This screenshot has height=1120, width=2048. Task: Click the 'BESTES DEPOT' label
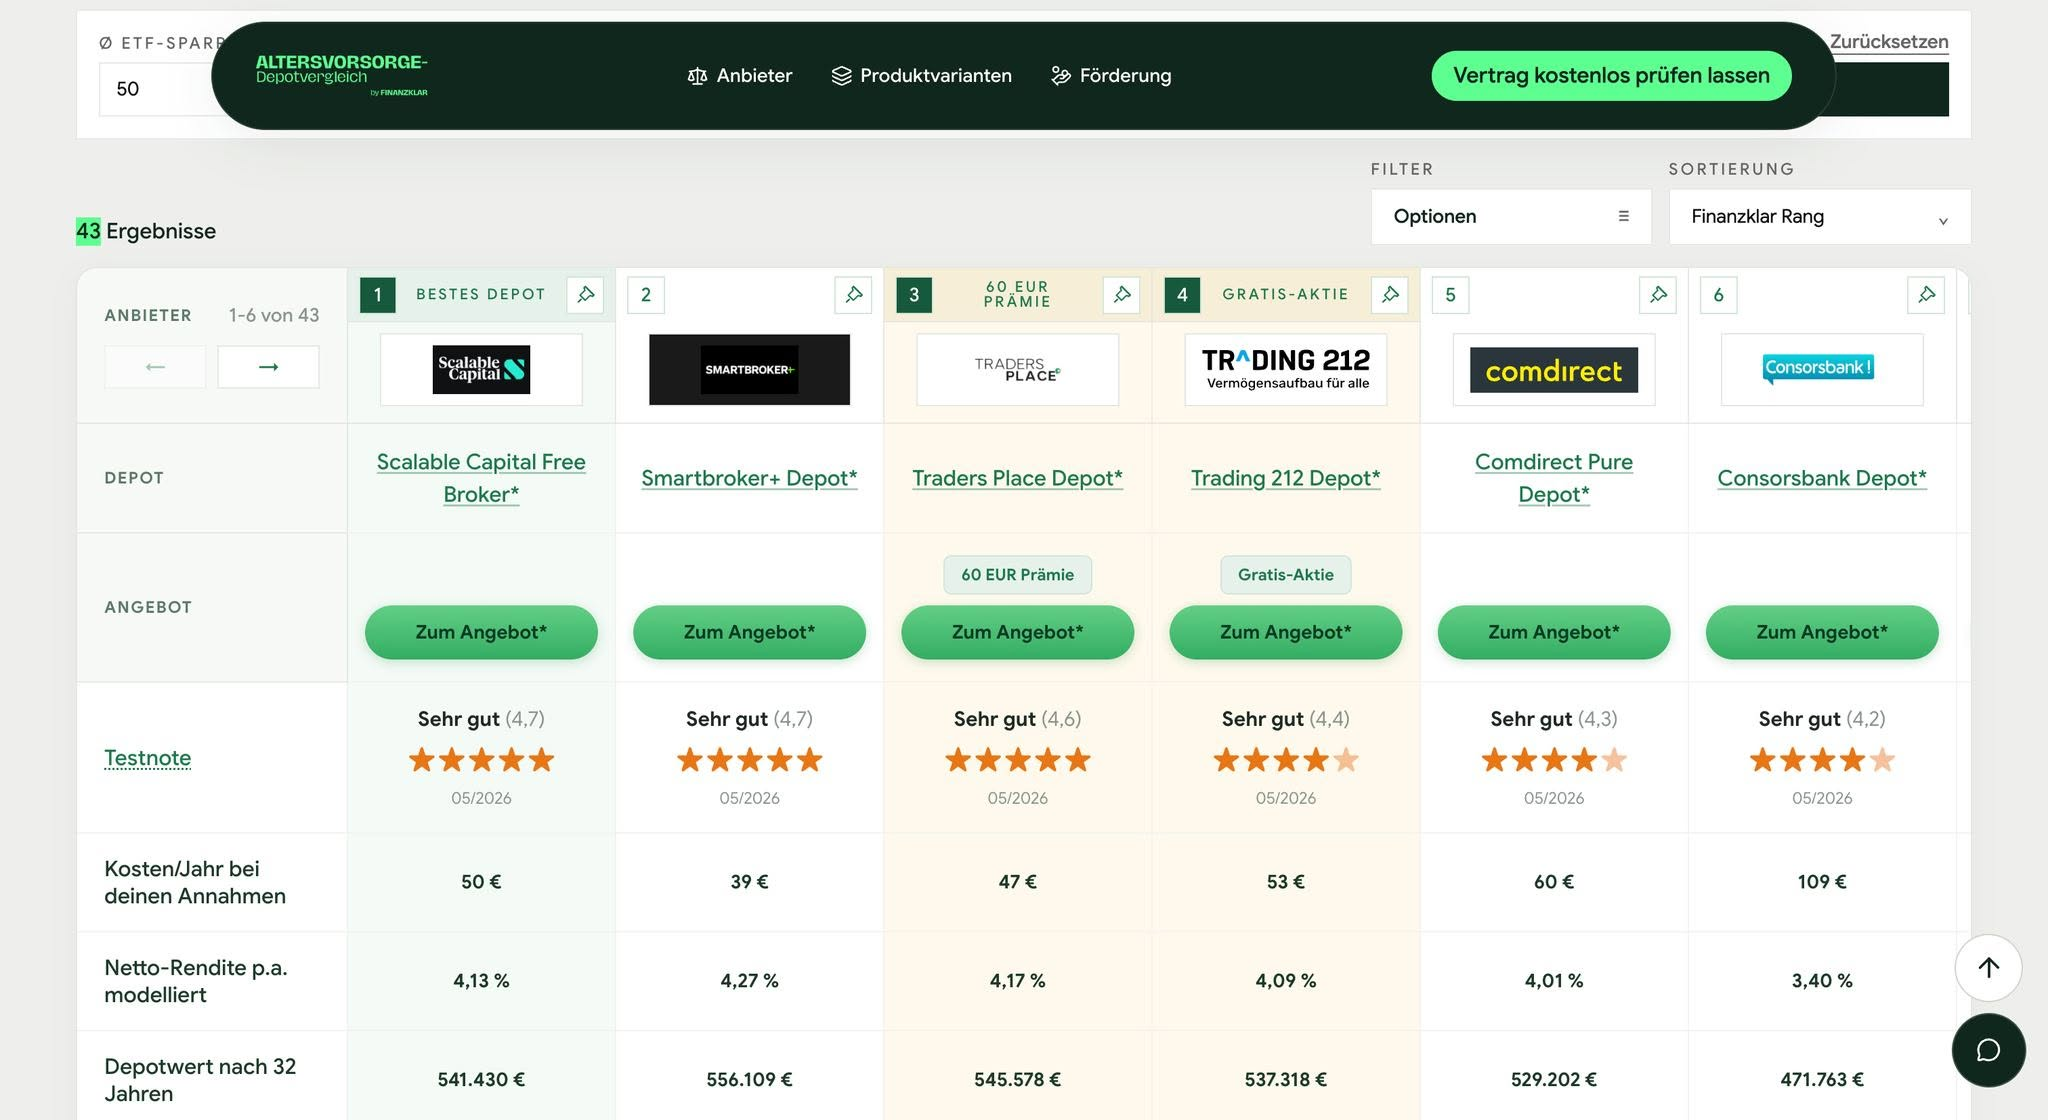[x=481, y=294]
